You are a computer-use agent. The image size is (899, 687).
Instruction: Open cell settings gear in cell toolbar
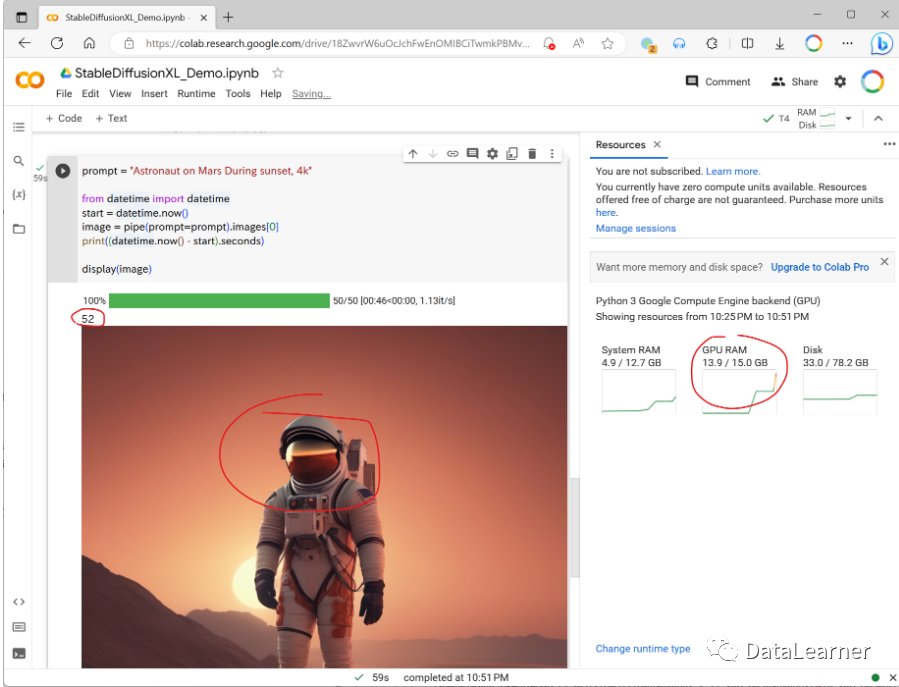tap(492, 154)
